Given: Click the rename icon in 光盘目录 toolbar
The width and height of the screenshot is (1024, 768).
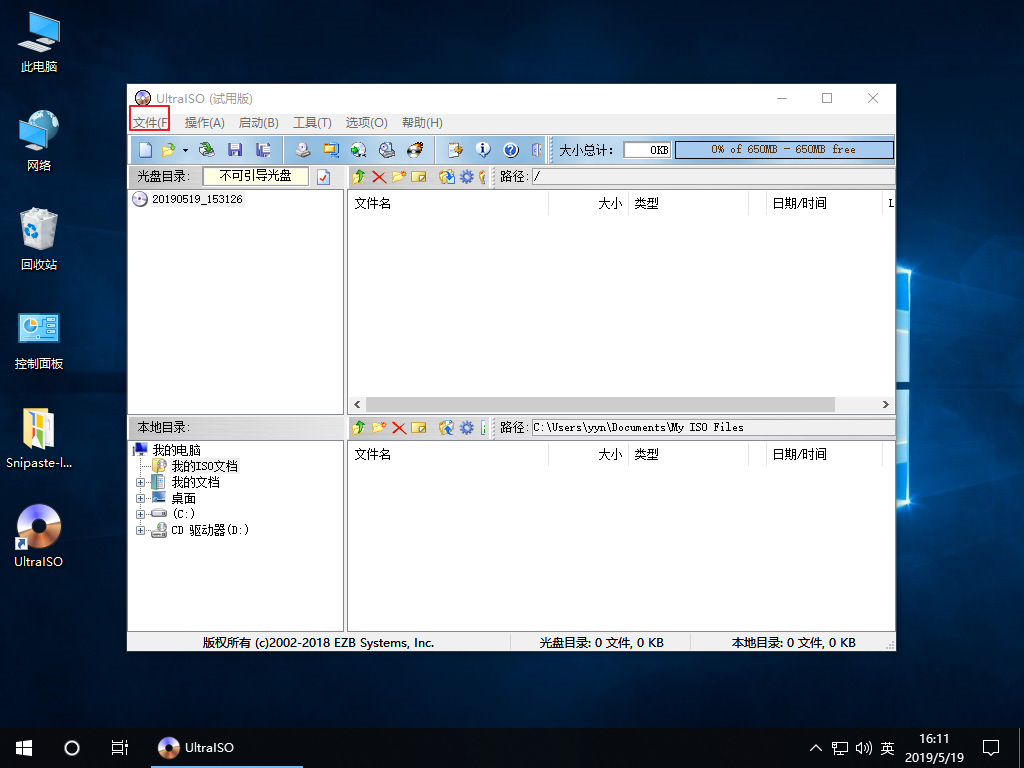Looking at the screenshot, I should tap(419, 176).
